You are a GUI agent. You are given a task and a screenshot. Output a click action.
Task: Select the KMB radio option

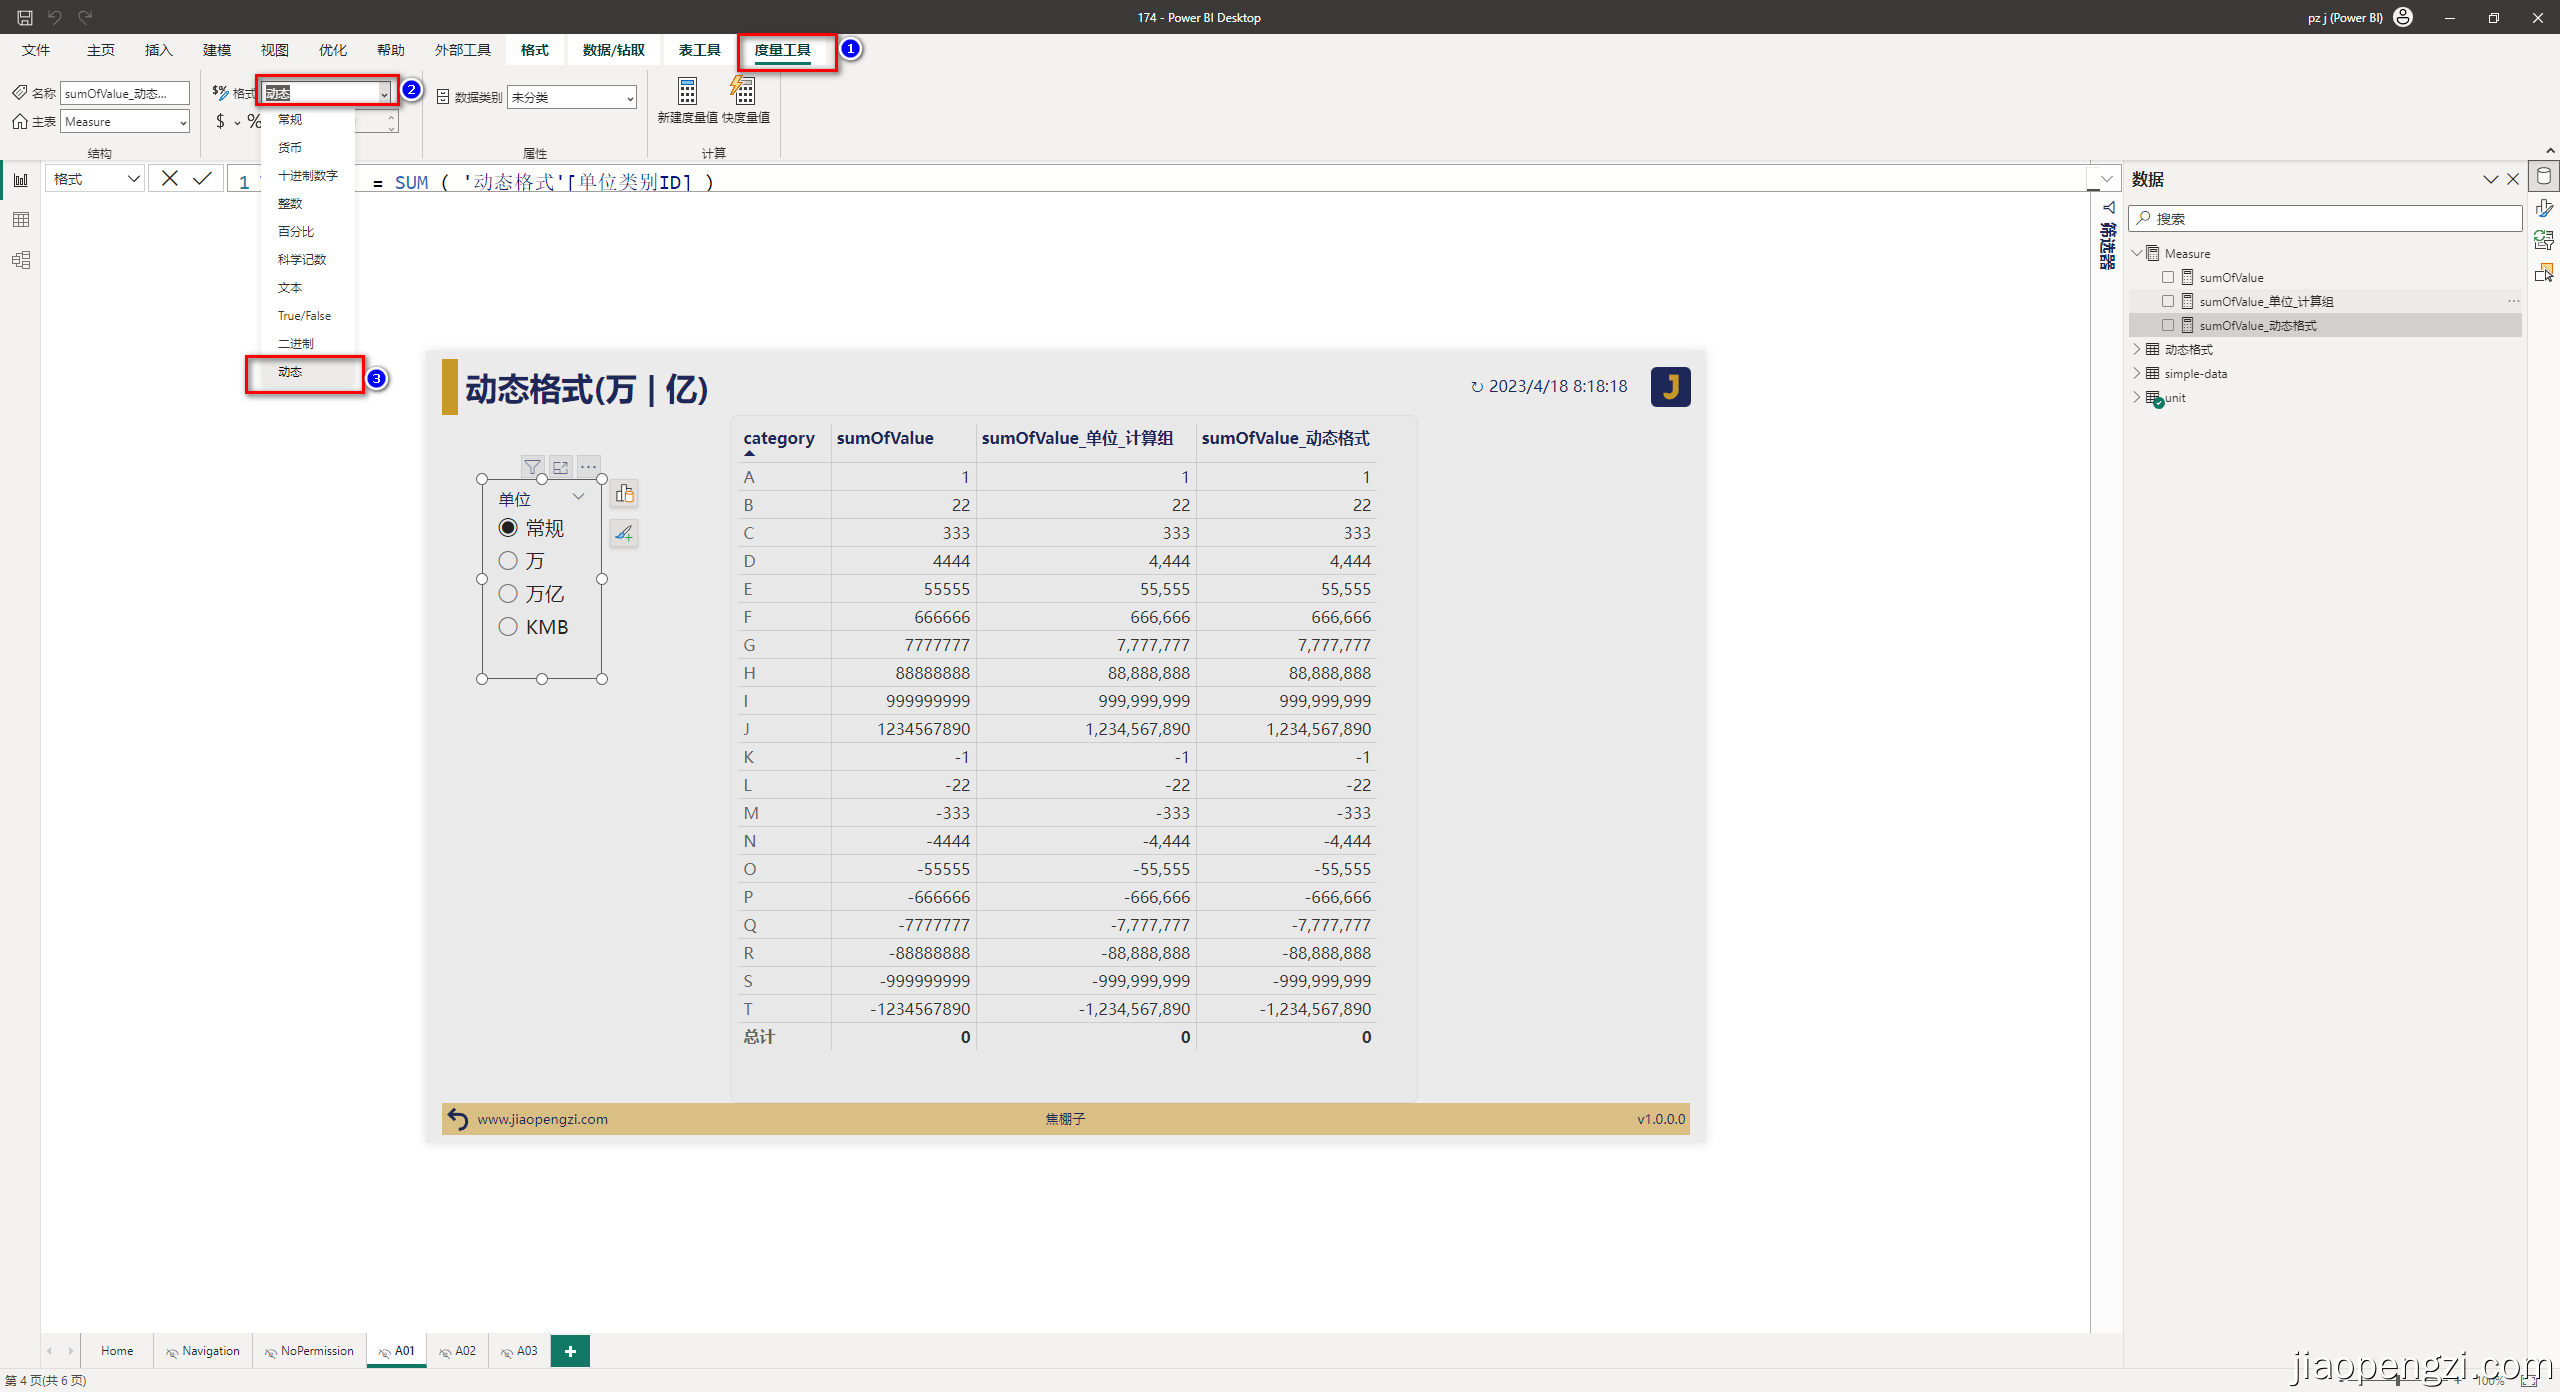pyautogui.click(x=508, y=627)
